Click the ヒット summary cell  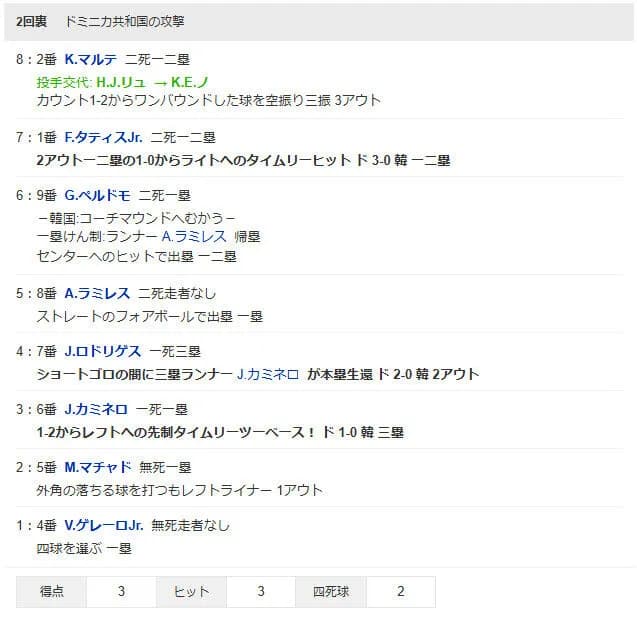point(191,591)
